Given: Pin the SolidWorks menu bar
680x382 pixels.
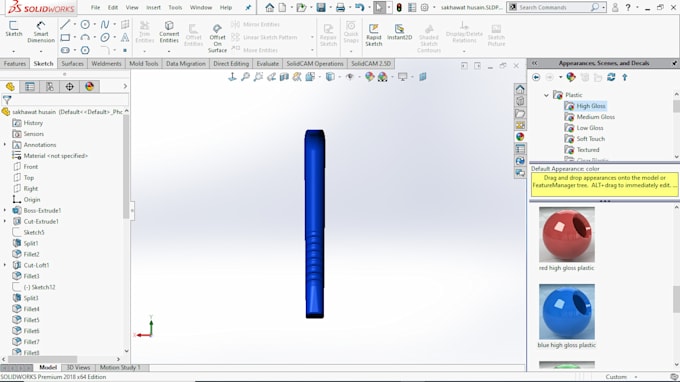Looking at the screenshot, I should [x=248, y=7].
